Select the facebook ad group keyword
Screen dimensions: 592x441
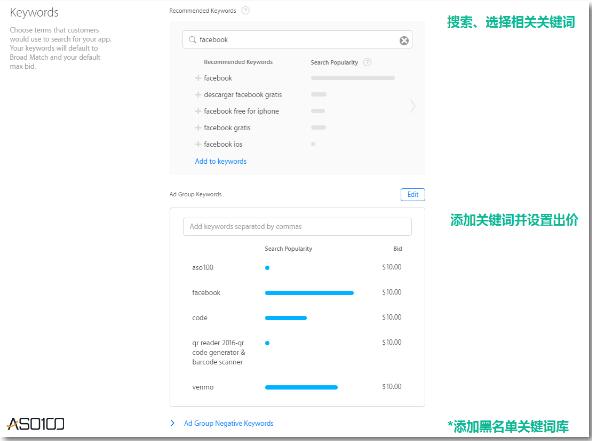[x=297, y=292]
